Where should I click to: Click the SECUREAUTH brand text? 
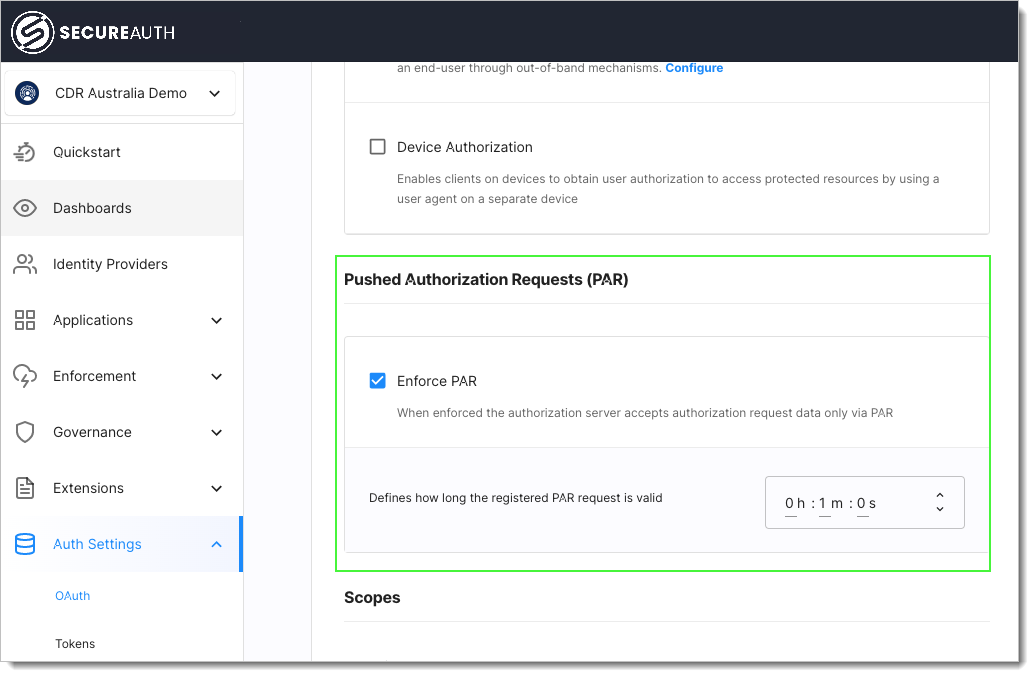point(117,32)
